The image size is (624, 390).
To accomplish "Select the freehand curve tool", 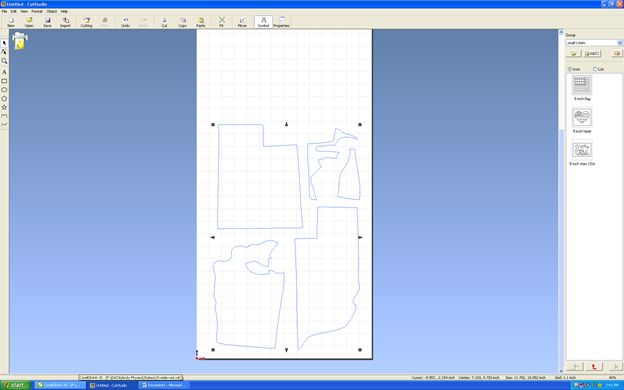I will [x=4, y=125].
